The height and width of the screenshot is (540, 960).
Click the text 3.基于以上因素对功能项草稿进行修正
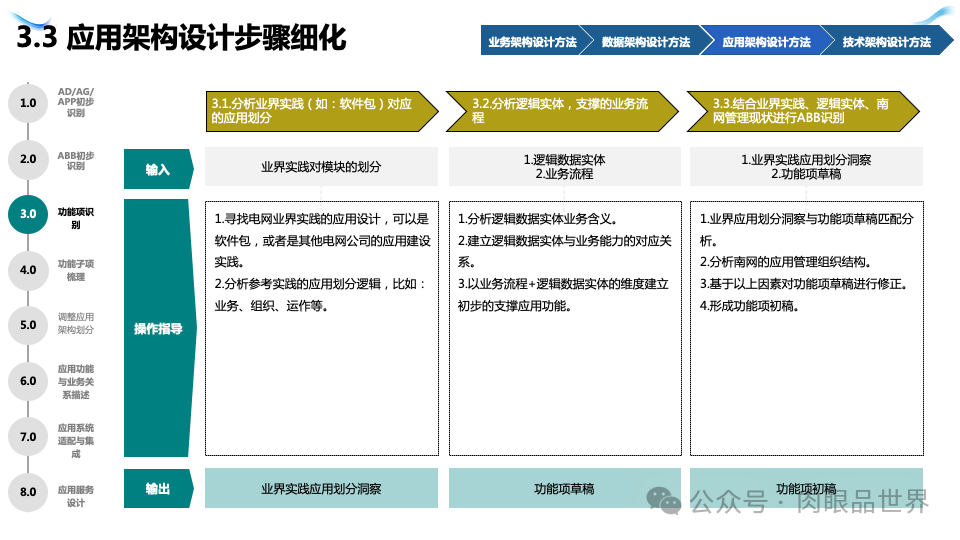coord(803,283)
